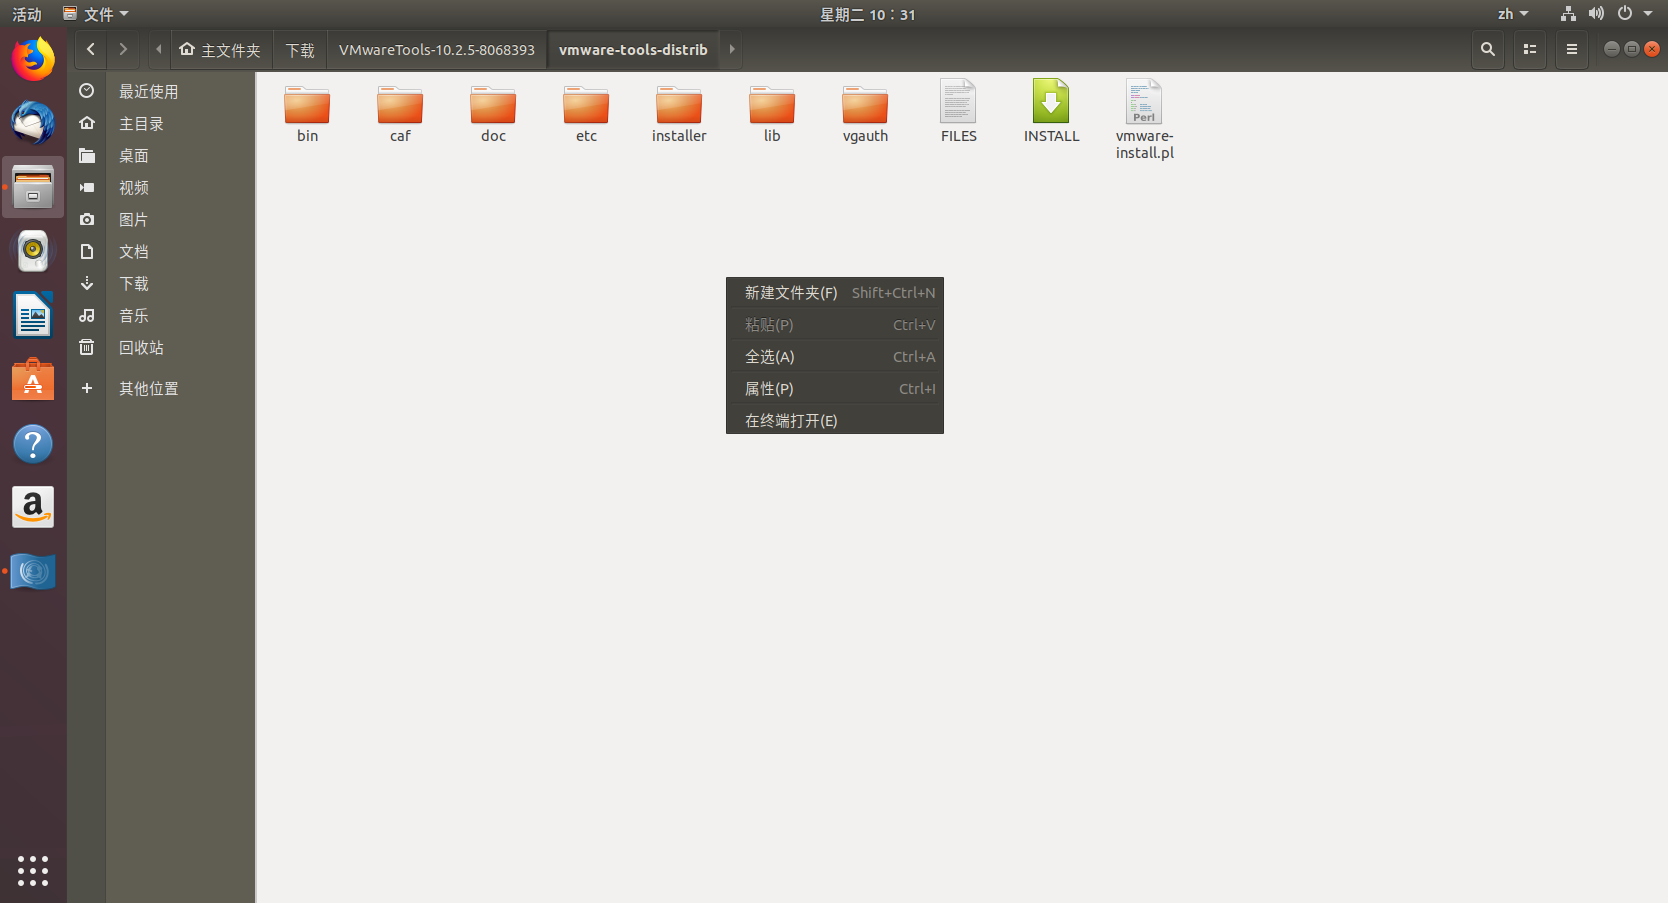The image size is (1668, 903).
Task: Select the INSTALL file icon
Action: coord(1051,102)
